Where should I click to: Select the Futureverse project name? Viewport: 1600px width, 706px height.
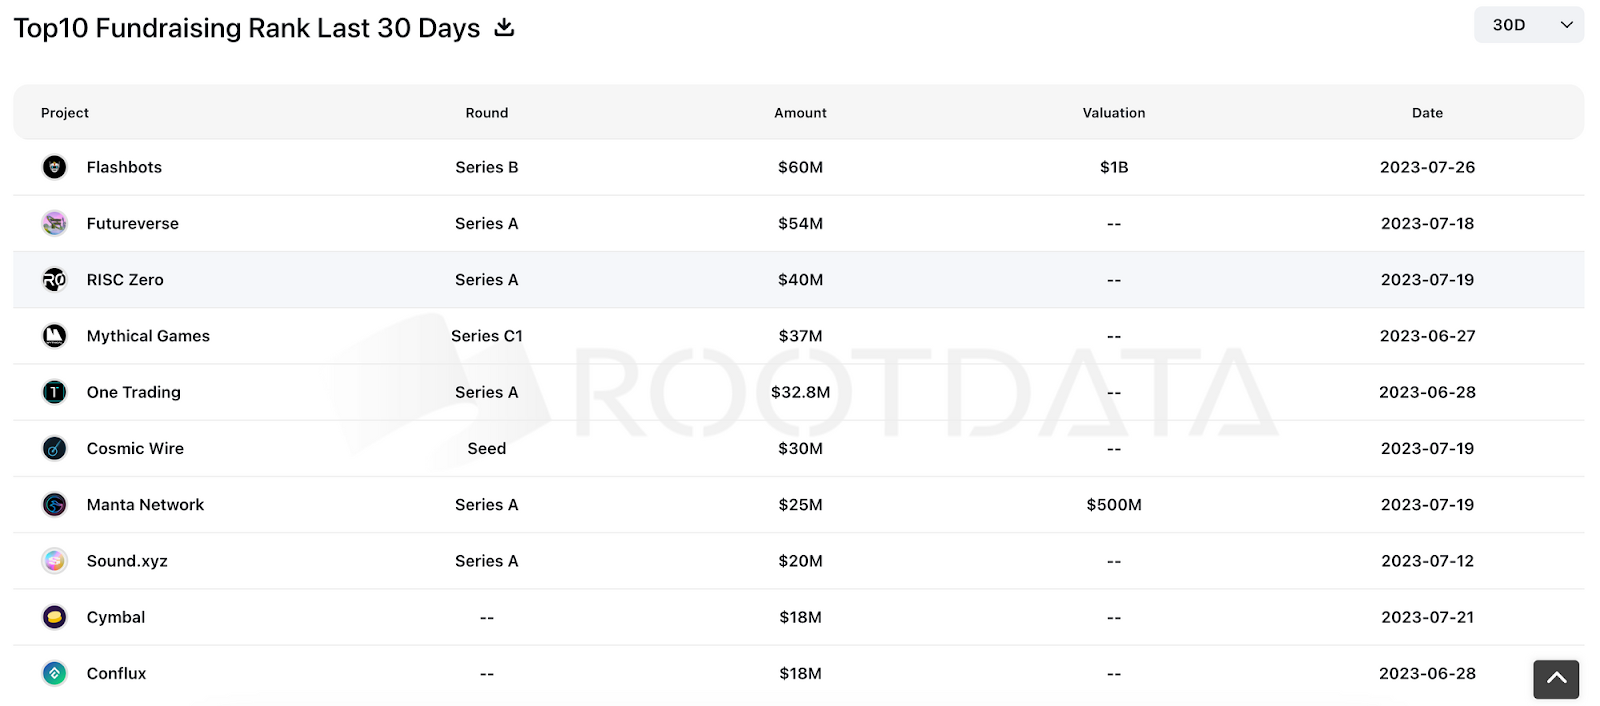pos(133,223)
